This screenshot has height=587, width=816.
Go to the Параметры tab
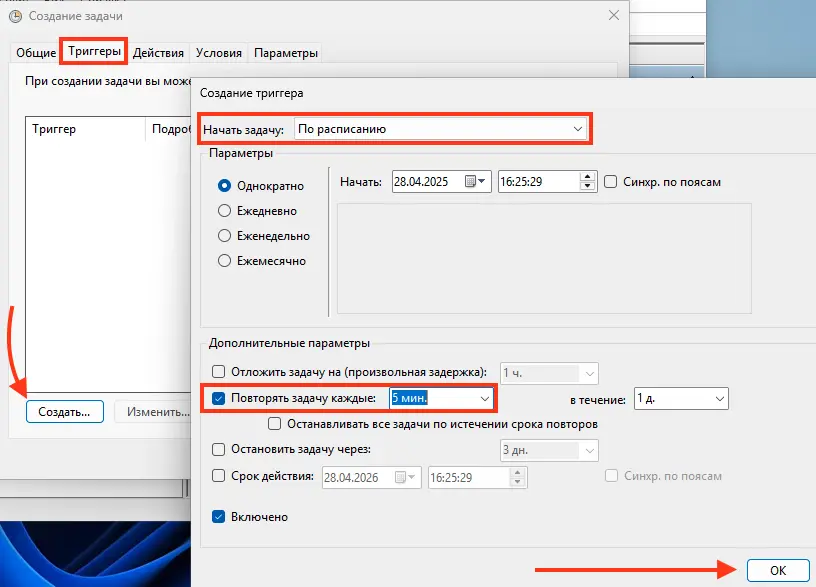(286, 53)
